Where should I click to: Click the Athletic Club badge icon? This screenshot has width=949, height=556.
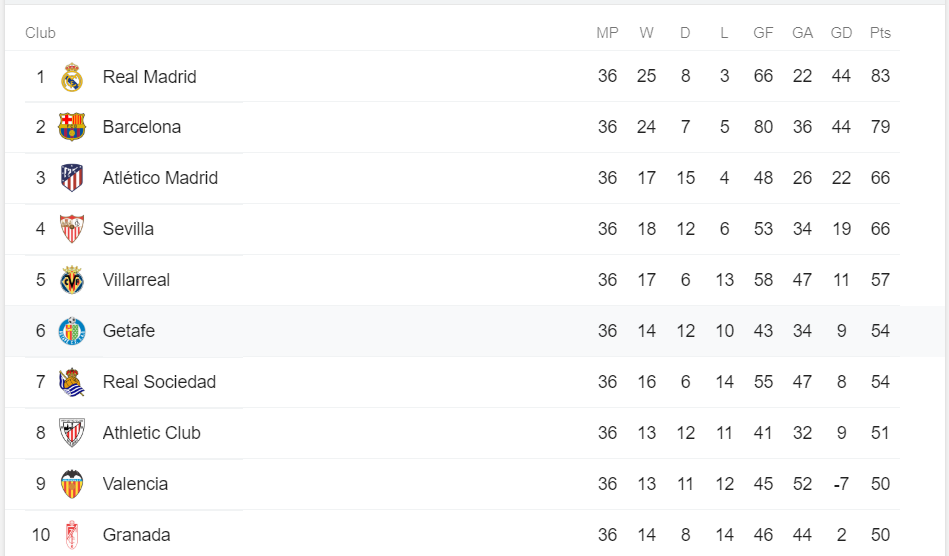pos(71,433)
